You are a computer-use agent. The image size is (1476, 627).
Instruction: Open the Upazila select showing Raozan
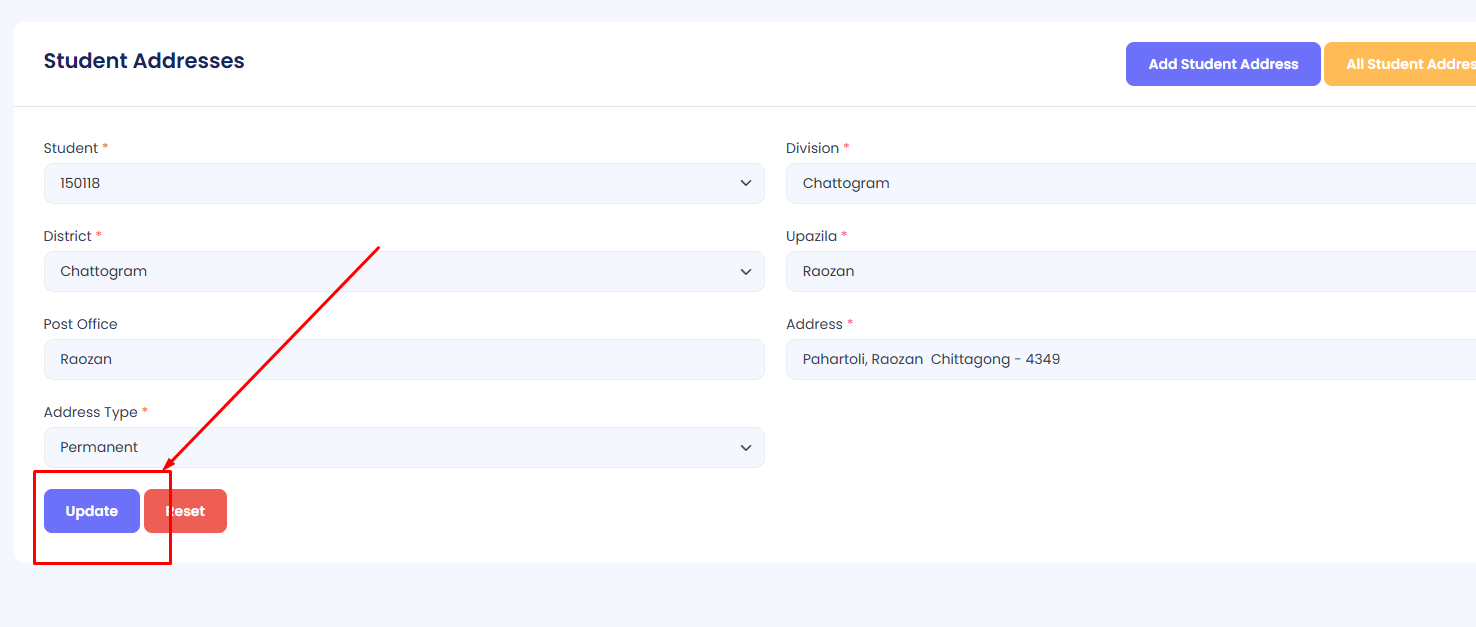pos(1130,272)
